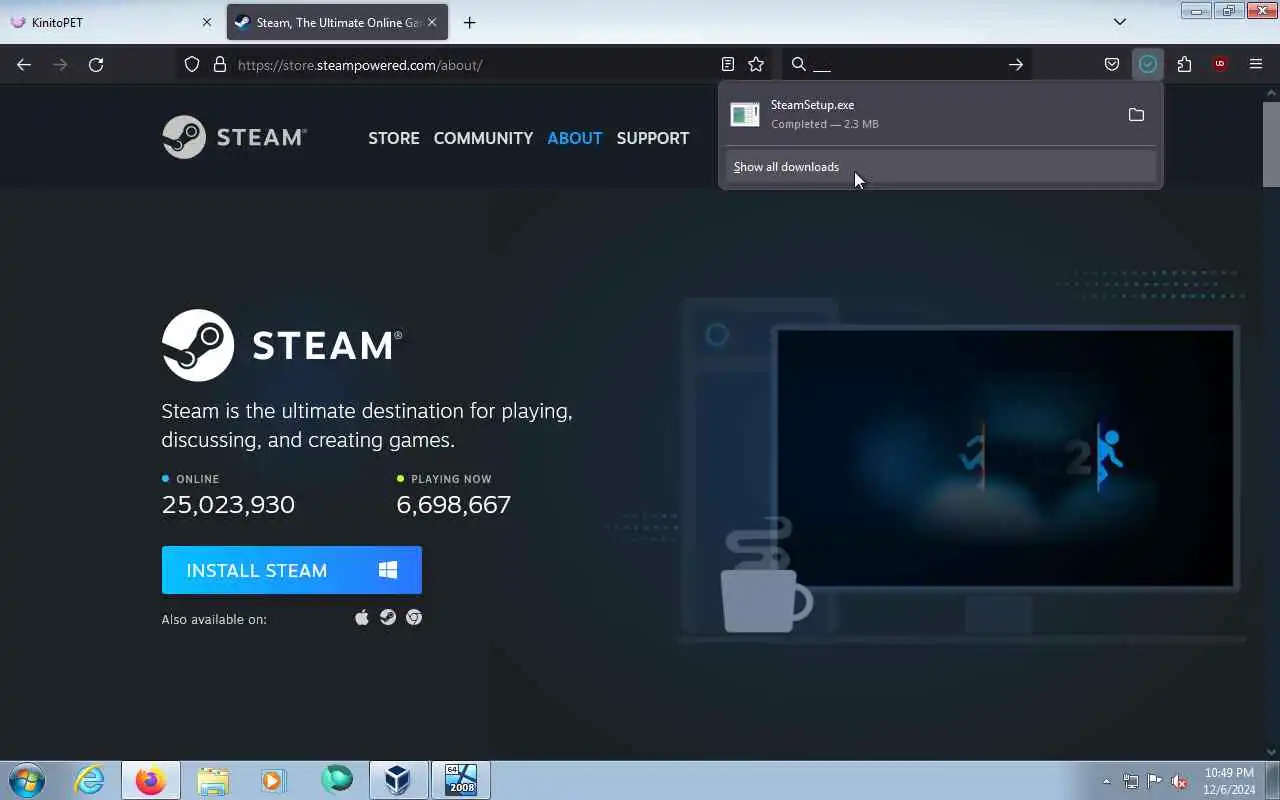Choose the Chrome OS download icon

tap(414, 618)
